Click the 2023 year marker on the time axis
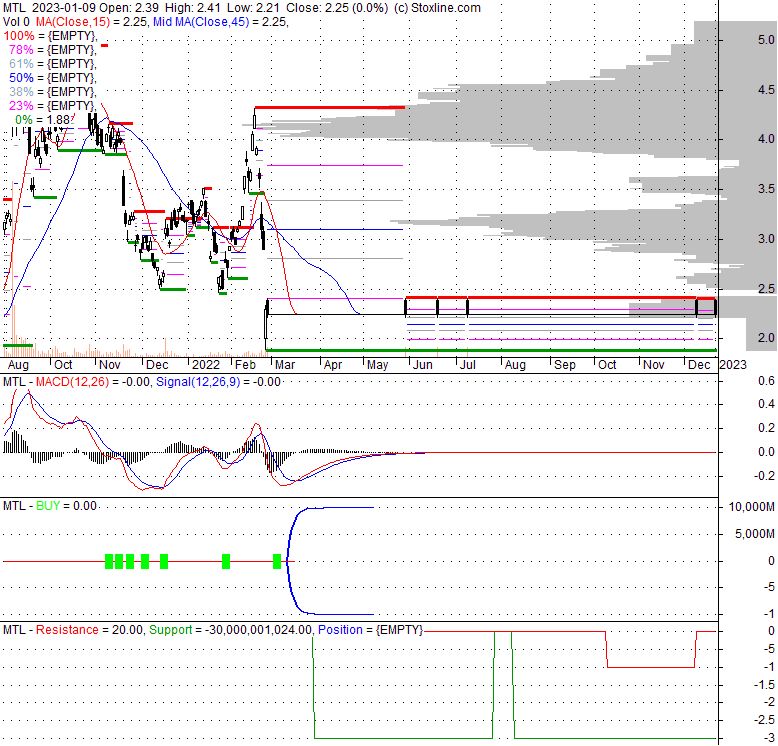 tap(732, 365)
